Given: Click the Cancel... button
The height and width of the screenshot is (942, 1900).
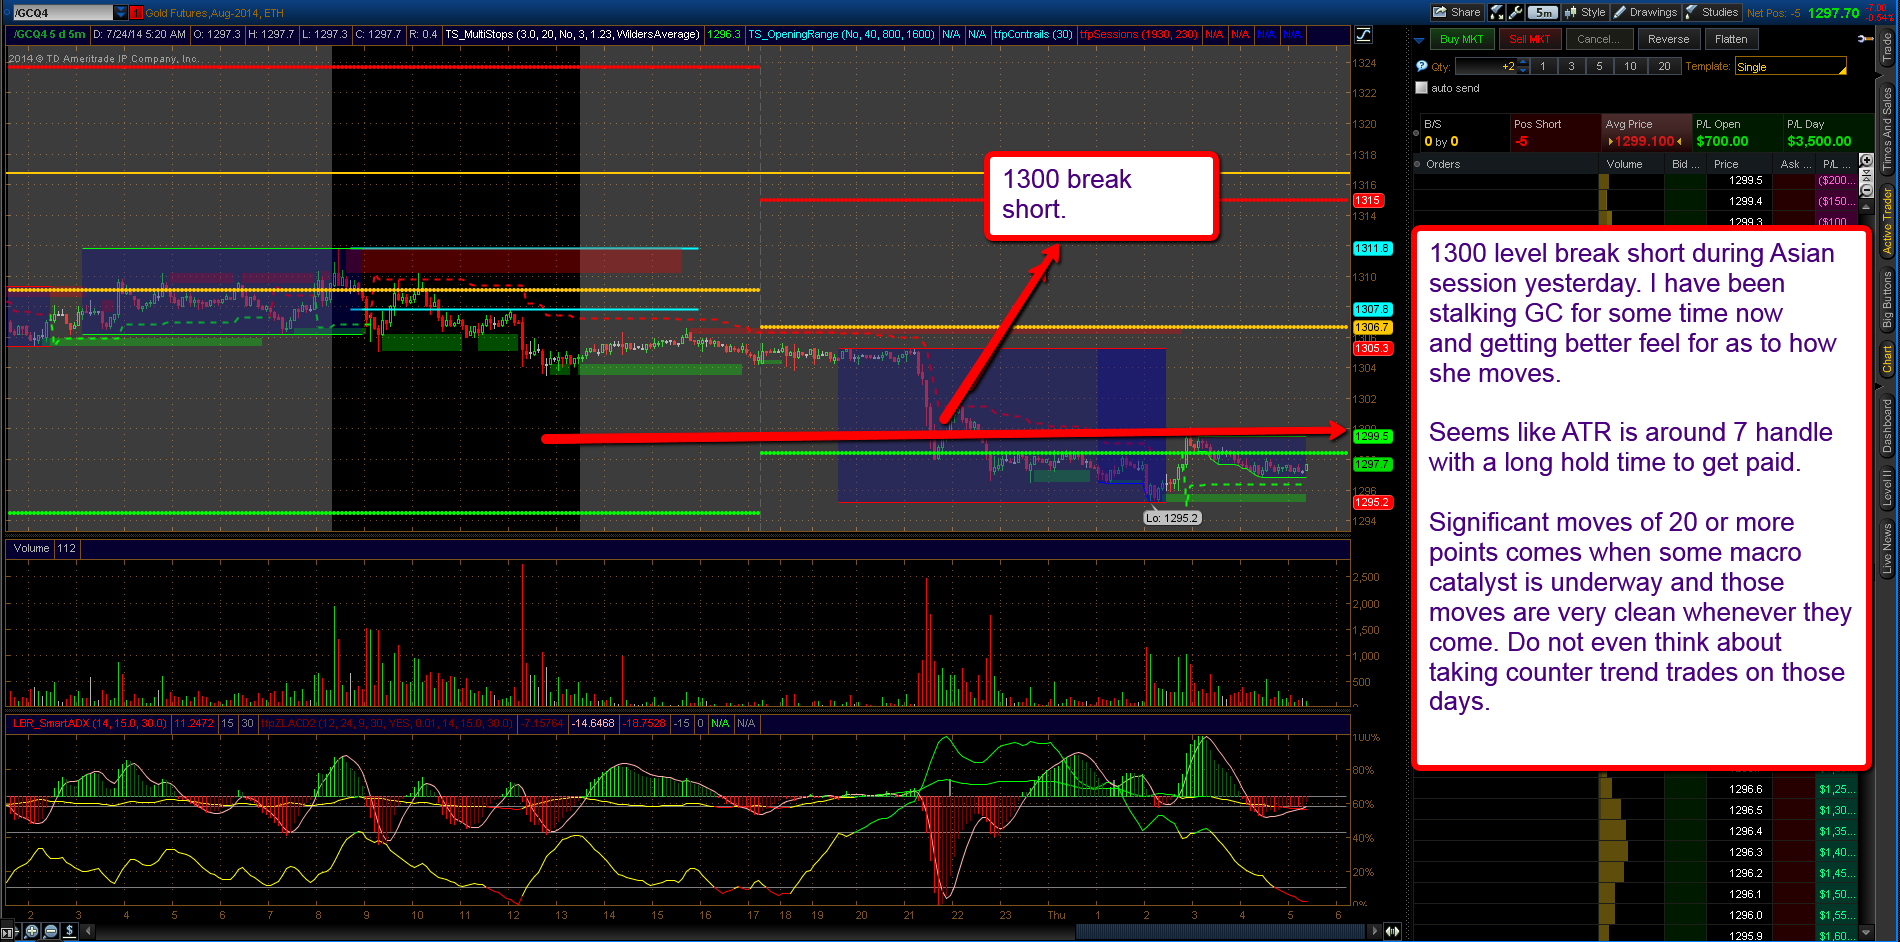Looking at the screenshot, I should point(1598,39).
